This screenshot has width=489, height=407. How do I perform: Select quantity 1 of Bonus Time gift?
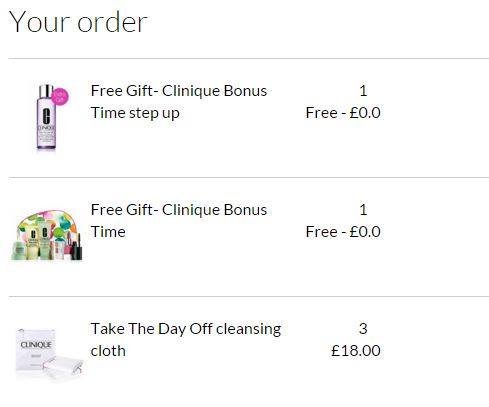coord(363,210)
